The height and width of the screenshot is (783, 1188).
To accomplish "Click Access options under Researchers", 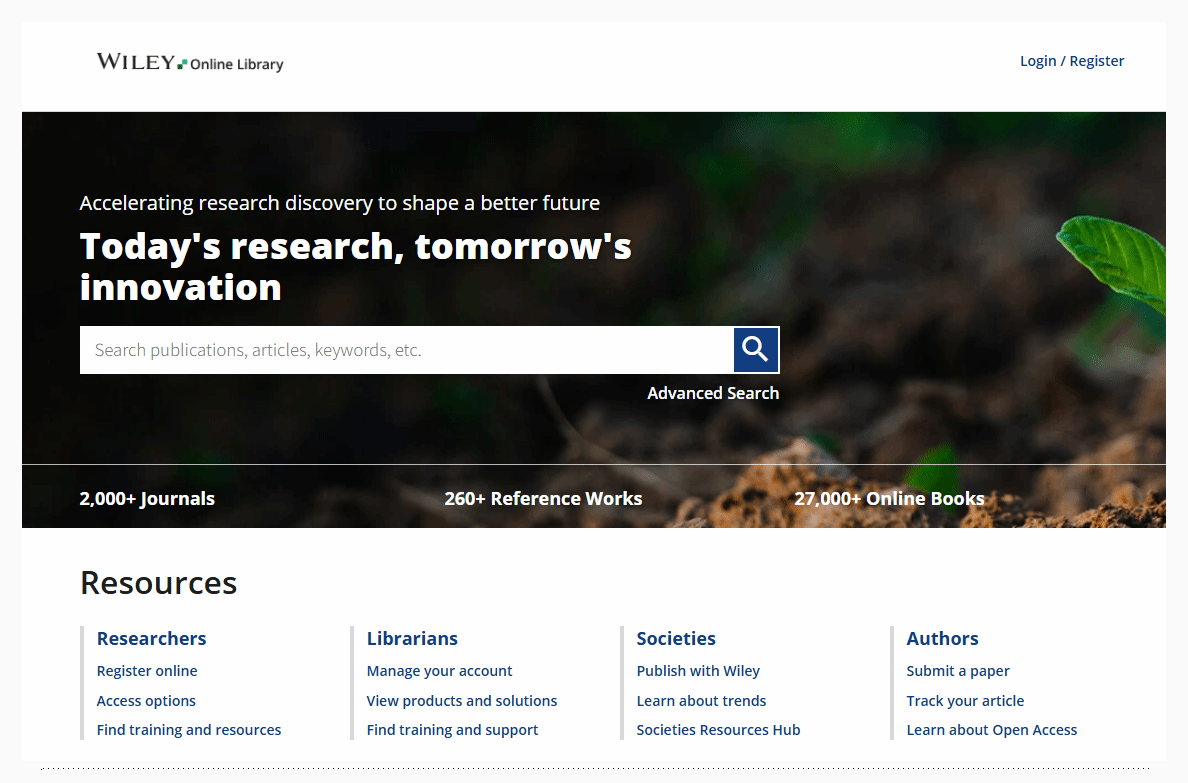I will coord(146,701).
